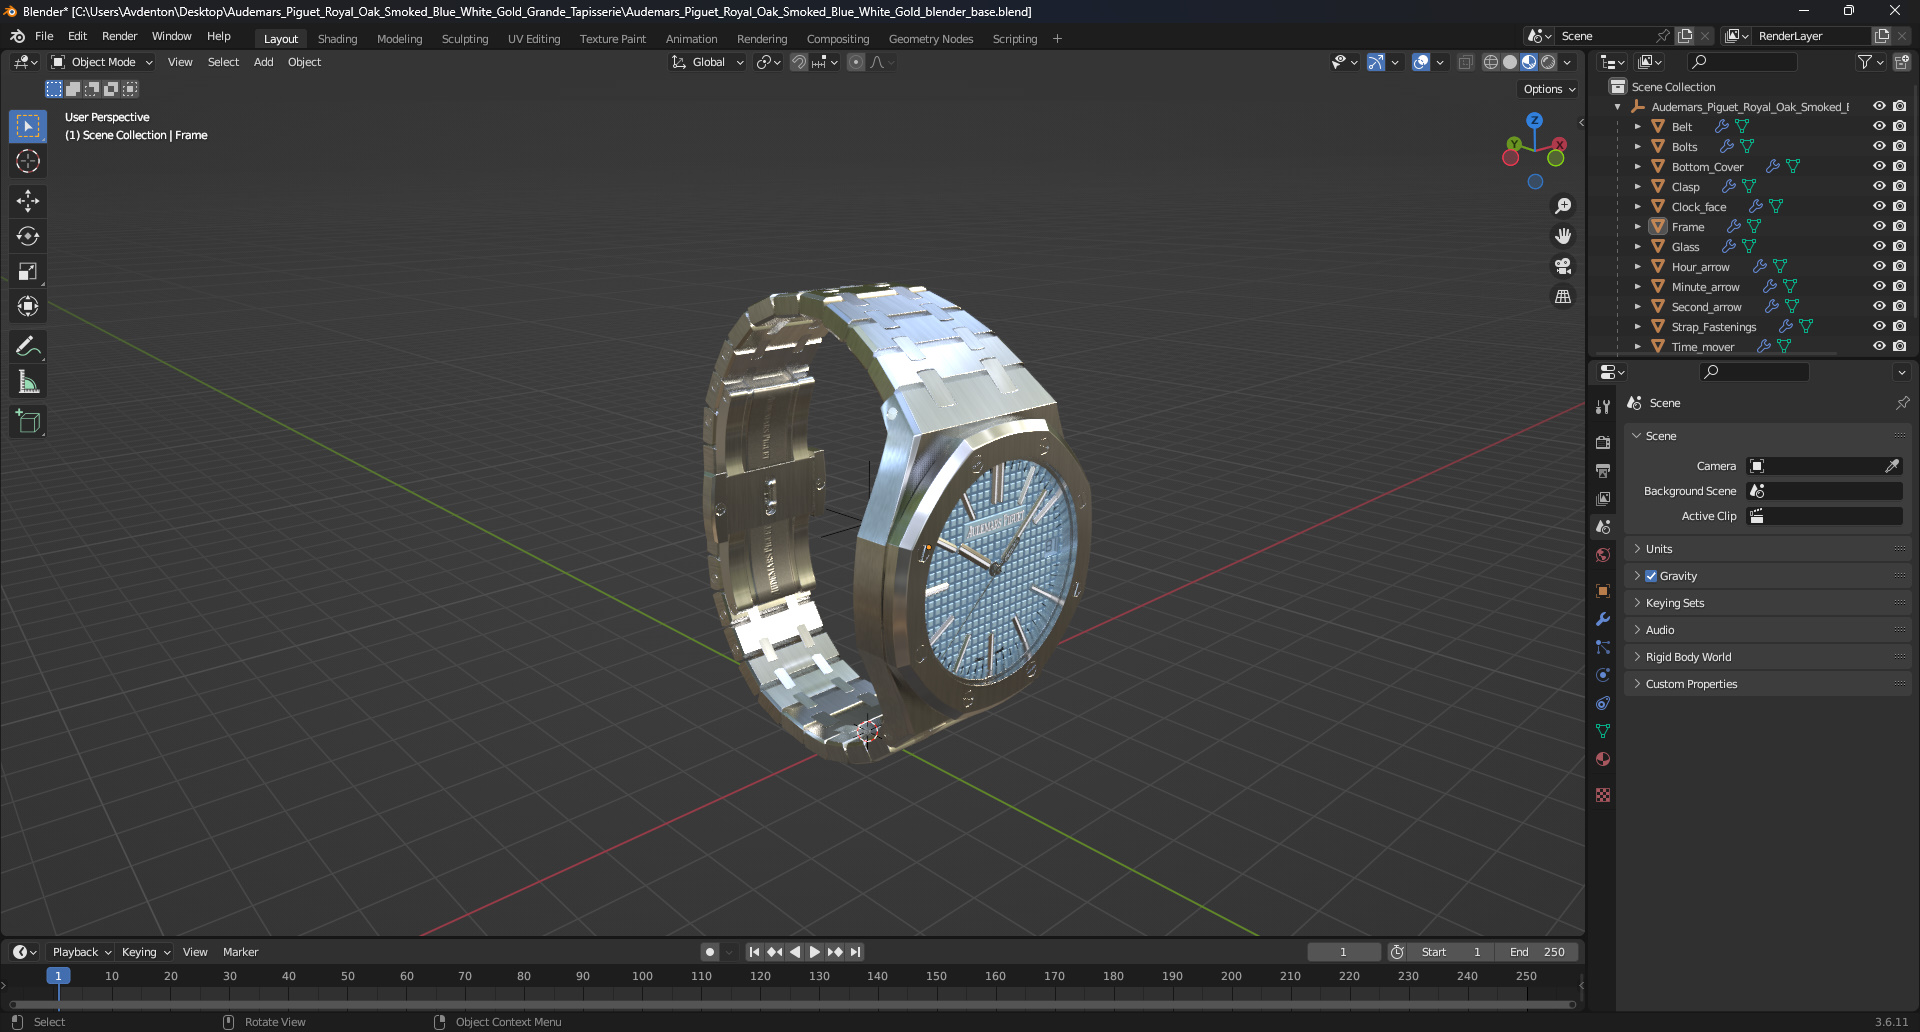The image size is (1920, 1032).
Task: Open the World properties tab
Action: point(1603,555)
